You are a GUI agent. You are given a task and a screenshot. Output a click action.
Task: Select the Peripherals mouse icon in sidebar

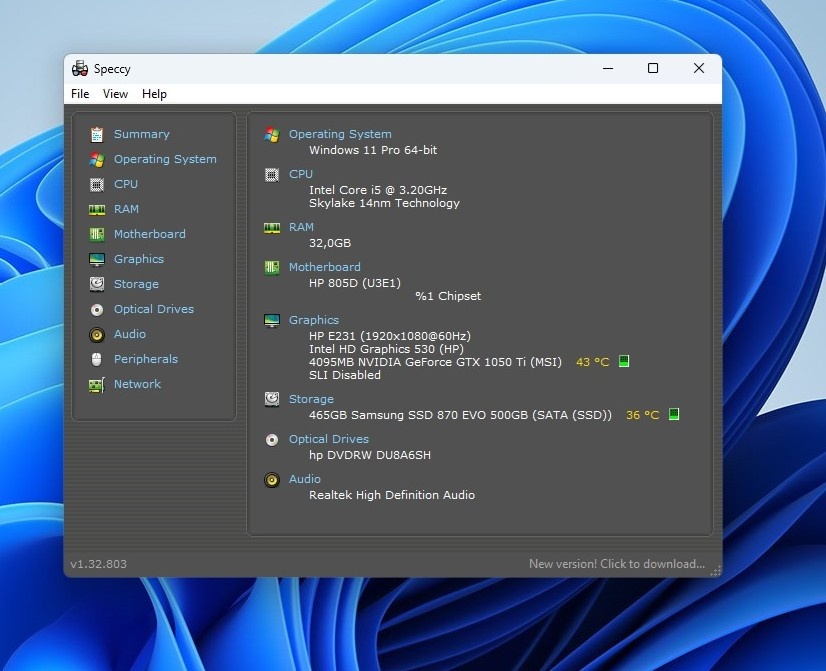[97, 359]
